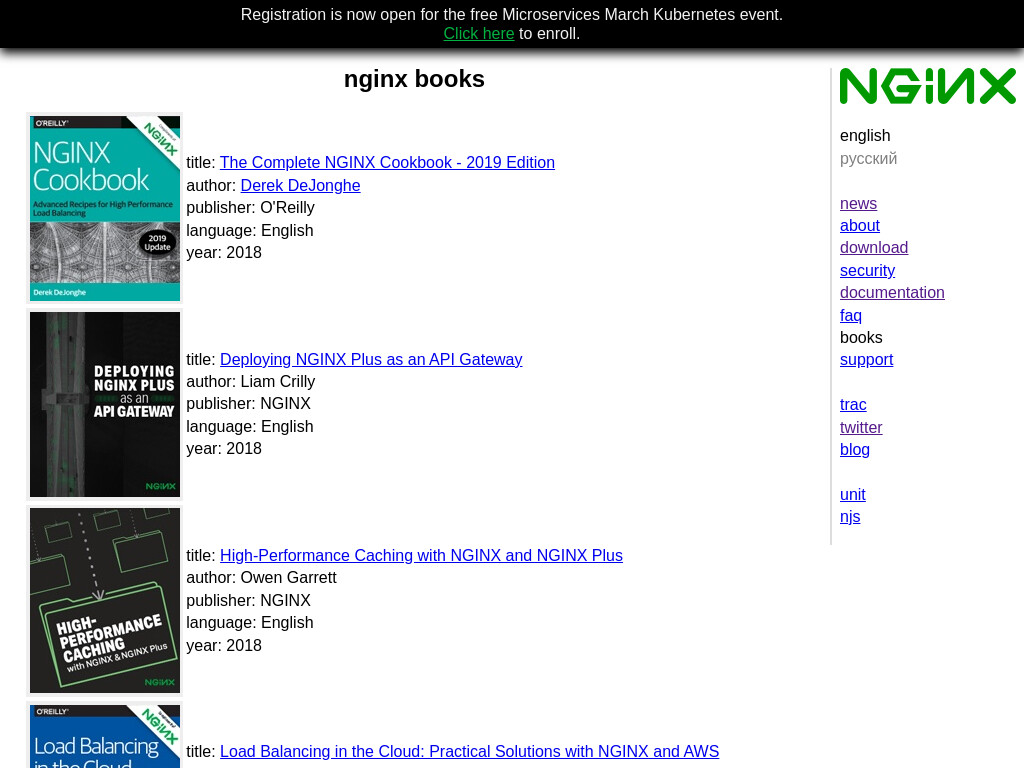Click the 'author: Owen Garrett' text
Screen dimensions: 1024x768
(x=261, y=577)
